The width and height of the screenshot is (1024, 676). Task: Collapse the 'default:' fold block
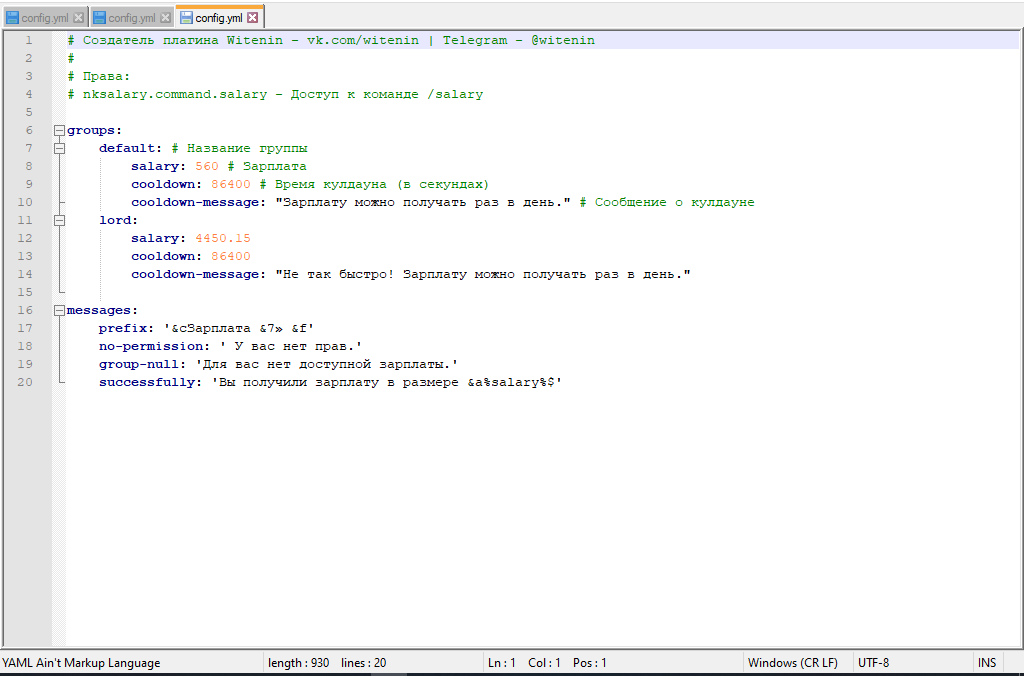click(x=59, y=148)
